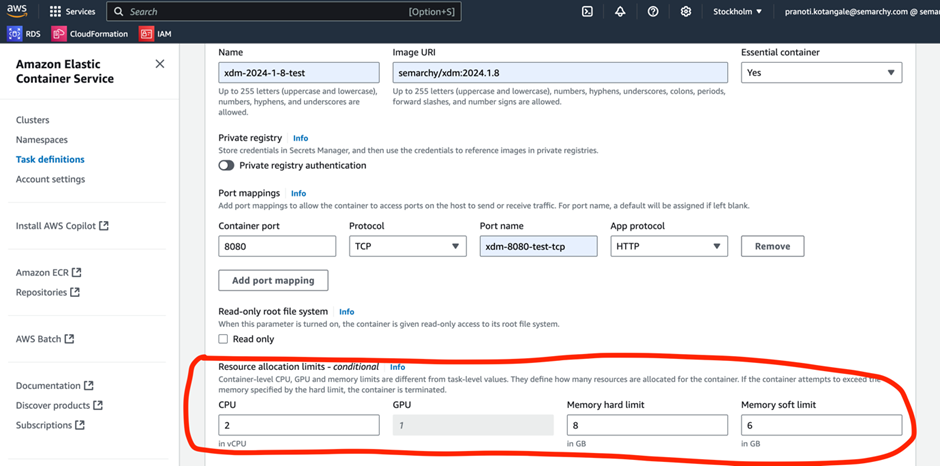
Task: Open the RDS shortcut in favorites bar
Action: click(x=23, y=34)
